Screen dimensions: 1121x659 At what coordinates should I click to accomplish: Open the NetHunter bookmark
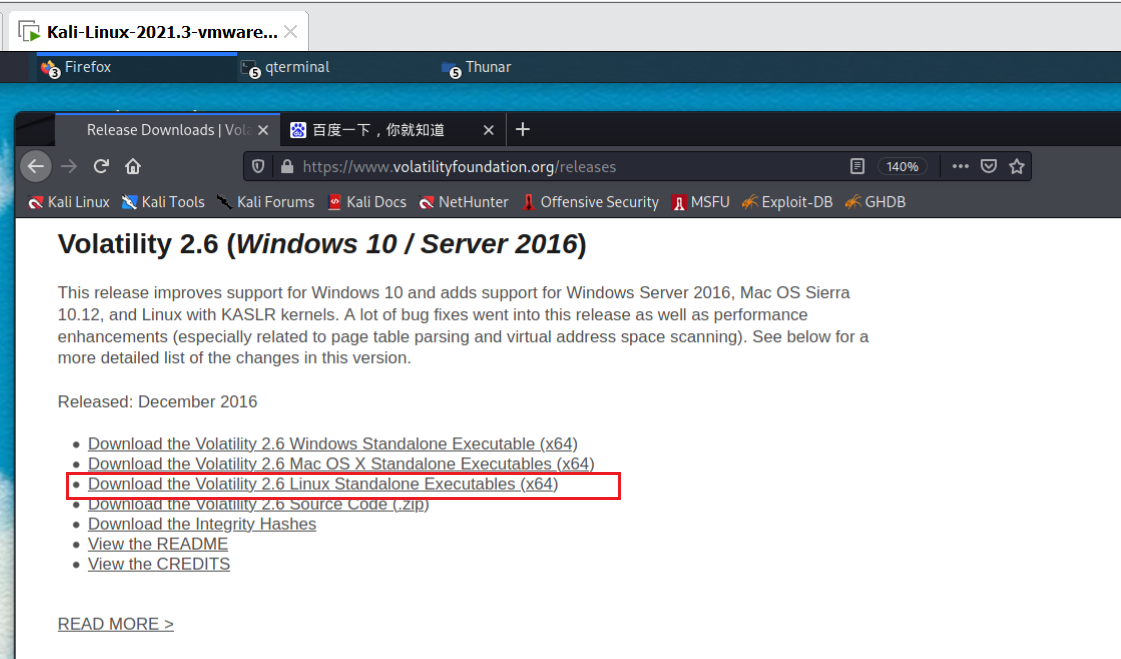(464, 202)
